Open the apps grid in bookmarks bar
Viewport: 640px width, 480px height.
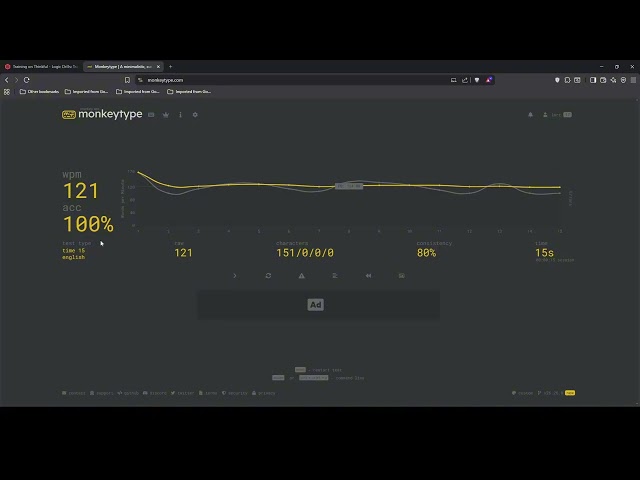tap(7, 92)
